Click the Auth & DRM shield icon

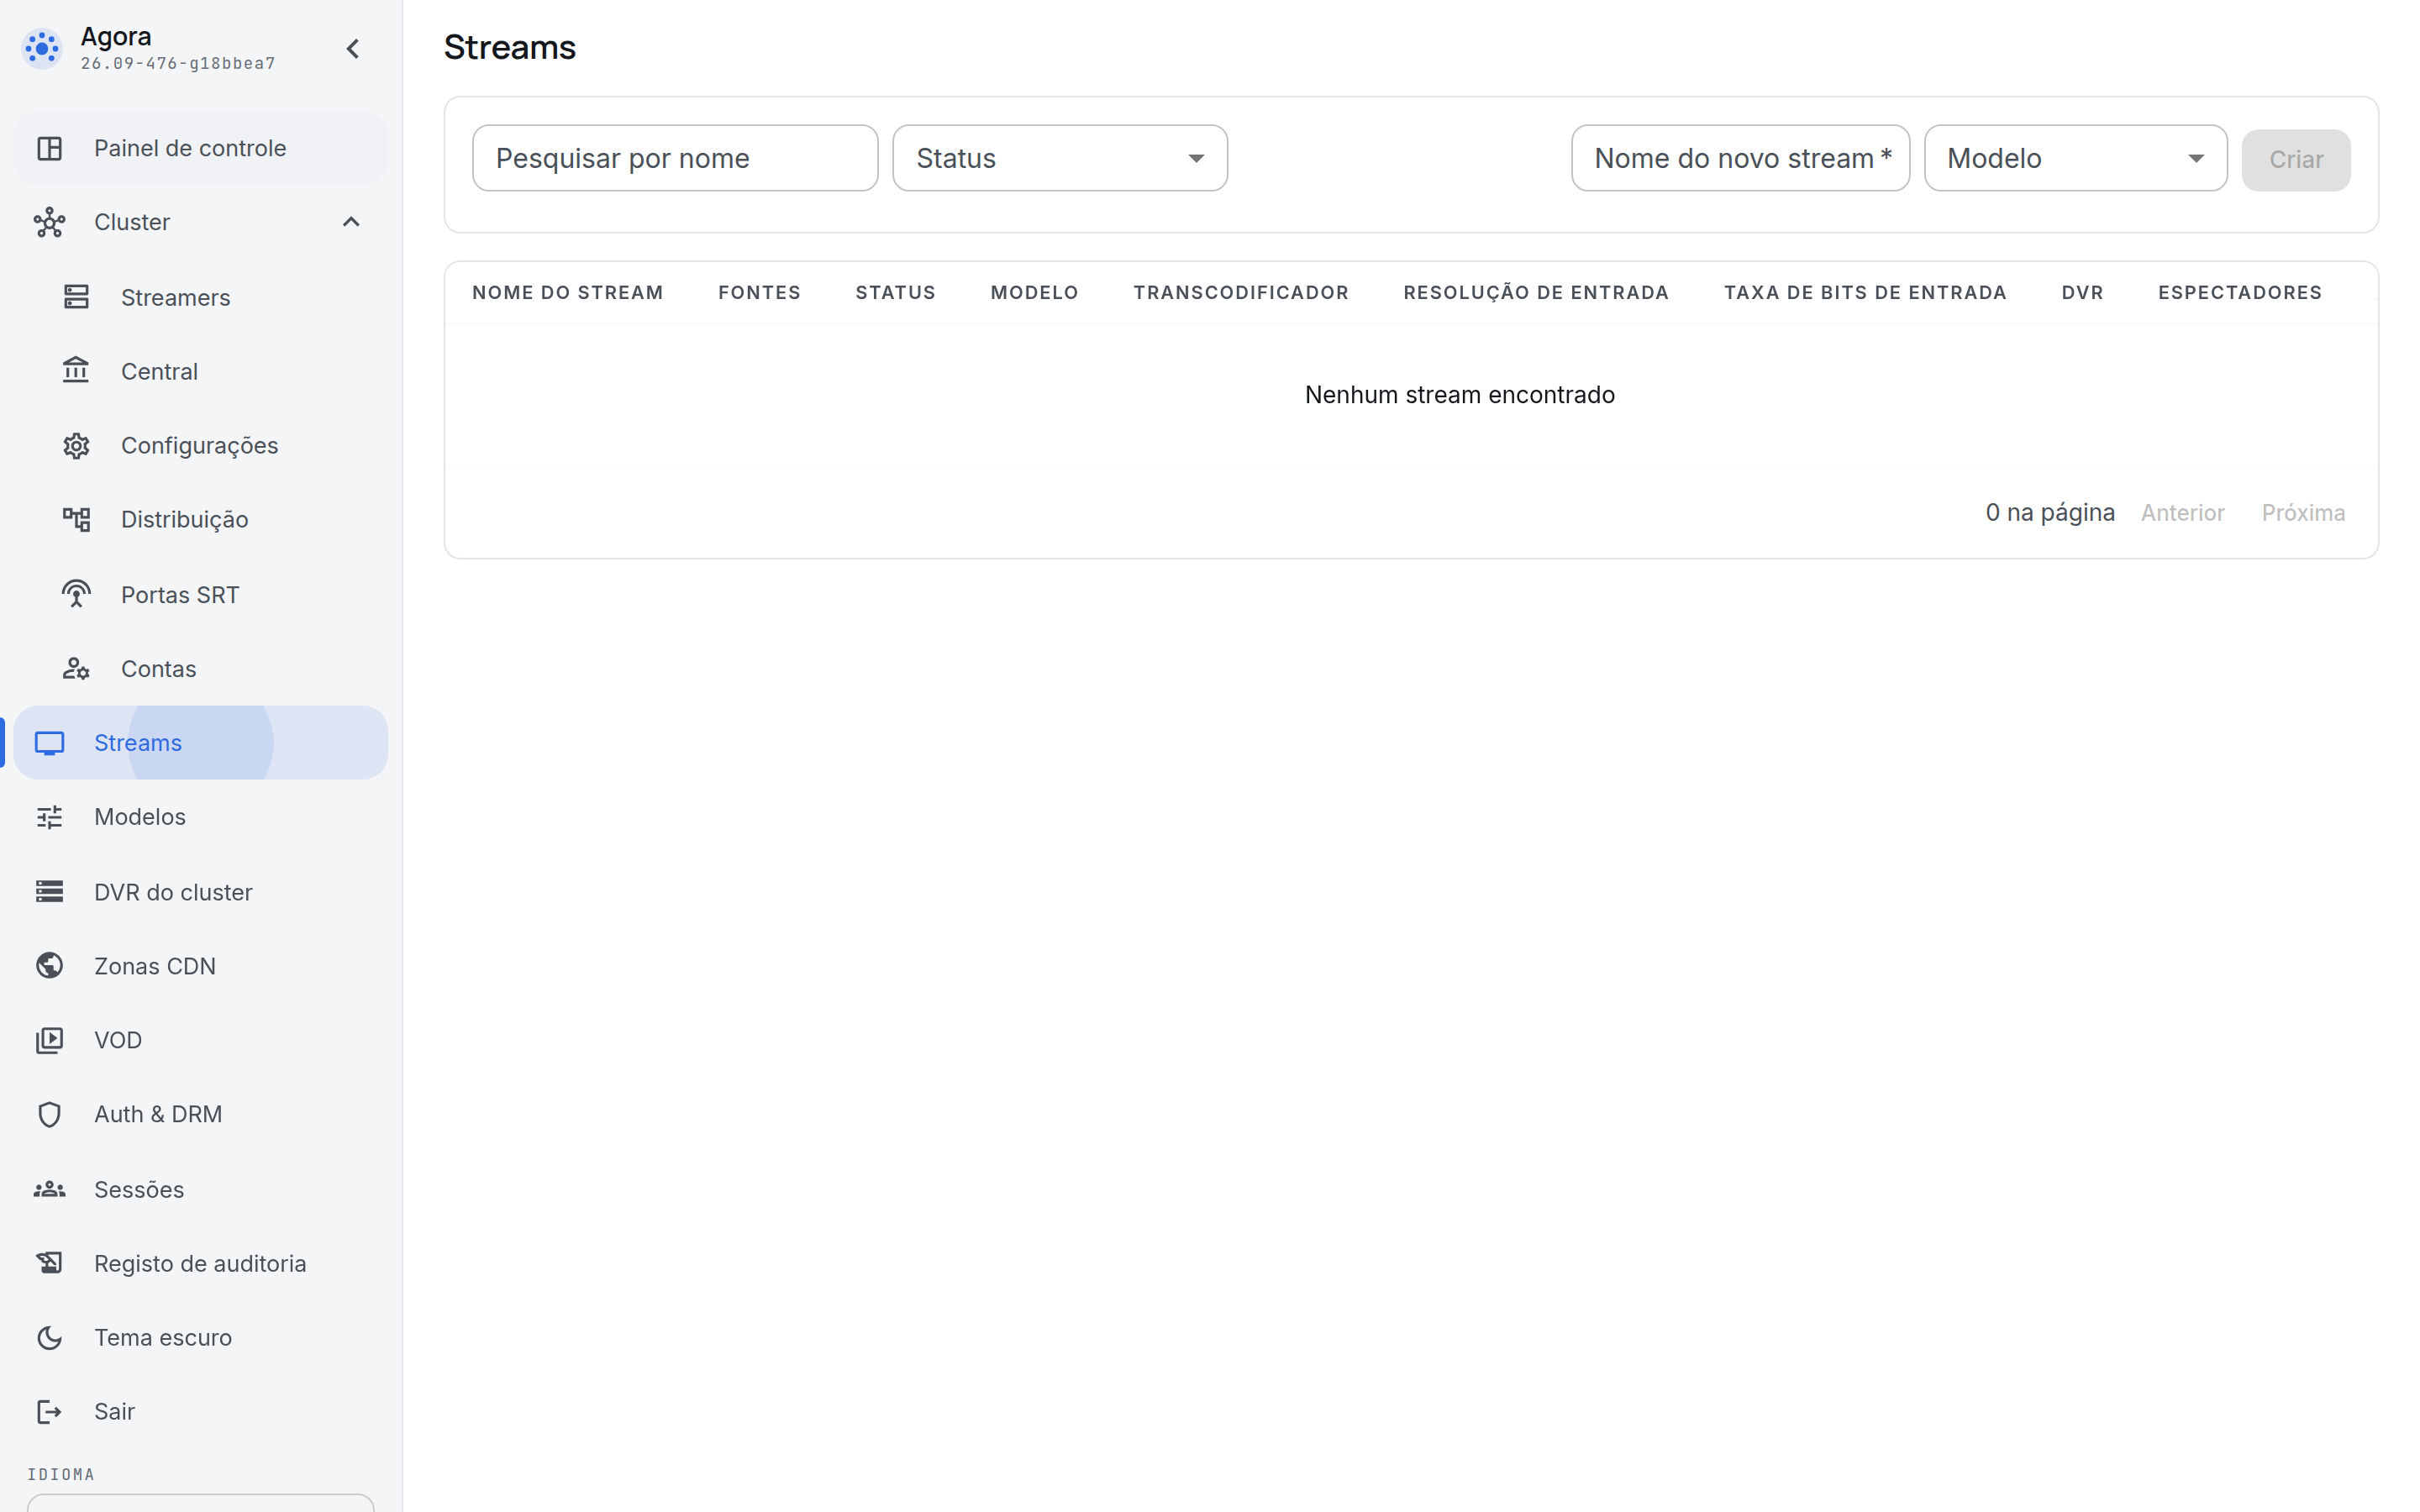pos(50,1114)
